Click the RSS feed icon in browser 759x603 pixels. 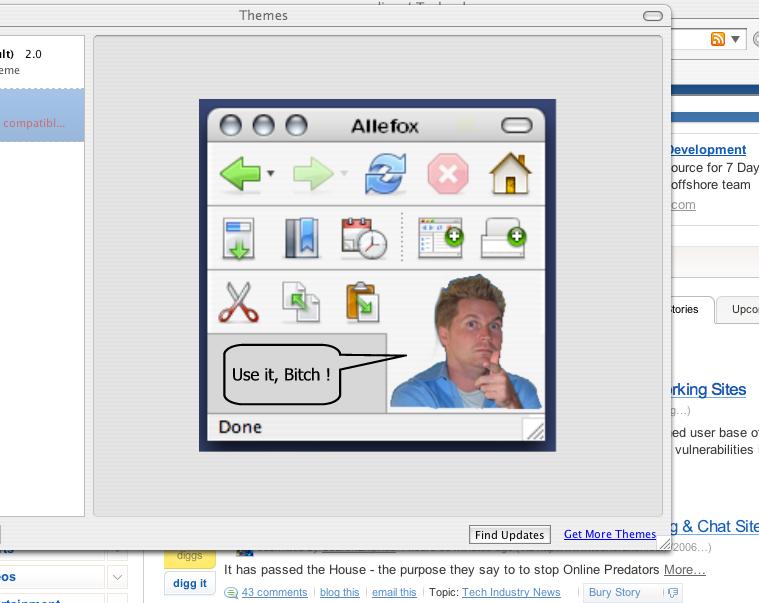(x=718, y=39)
